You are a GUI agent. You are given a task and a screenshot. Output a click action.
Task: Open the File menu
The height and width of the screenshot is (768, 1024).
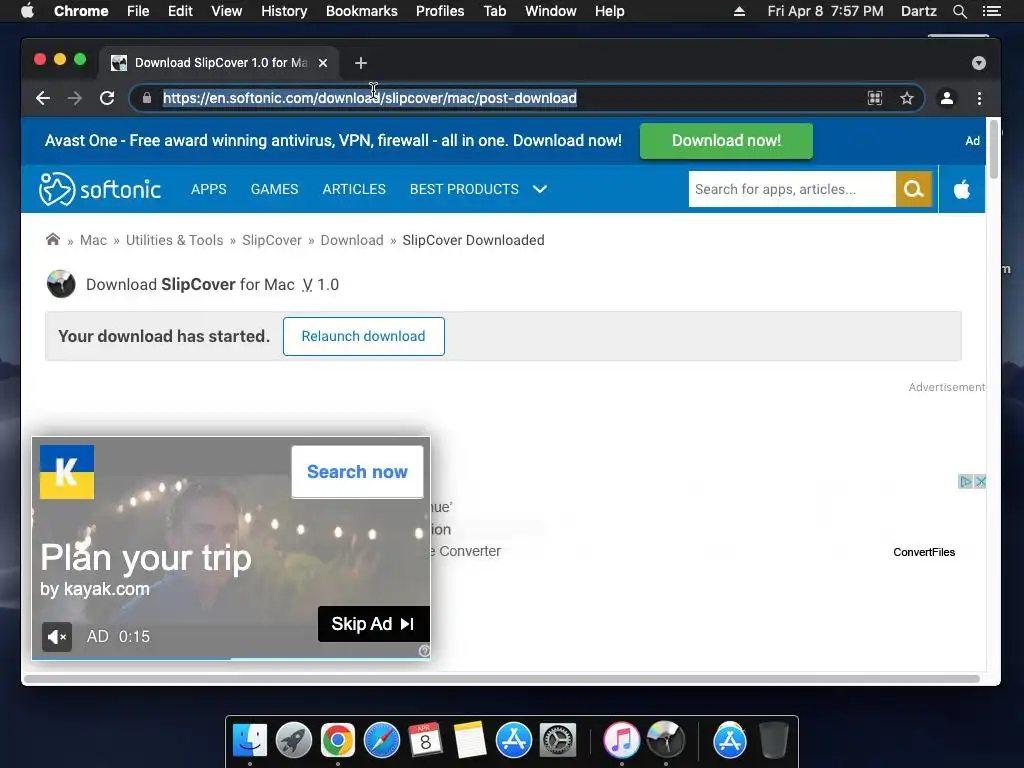coord(138,11)
